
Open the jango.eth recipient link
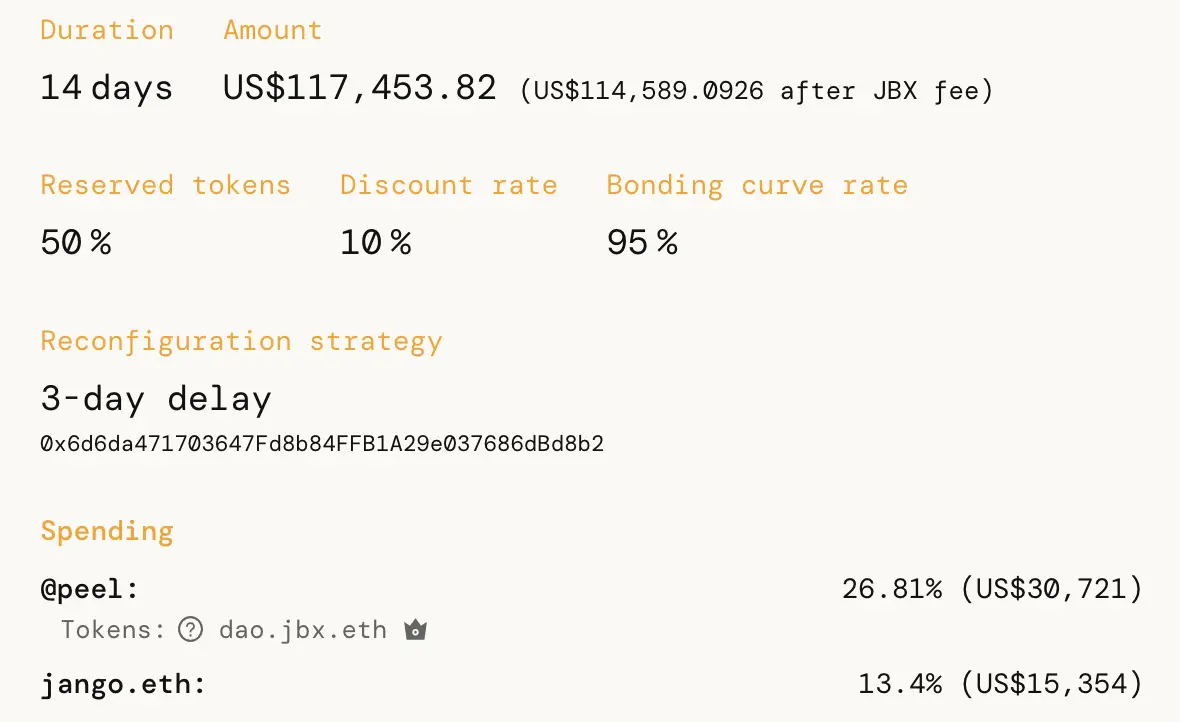coord(122,685)
